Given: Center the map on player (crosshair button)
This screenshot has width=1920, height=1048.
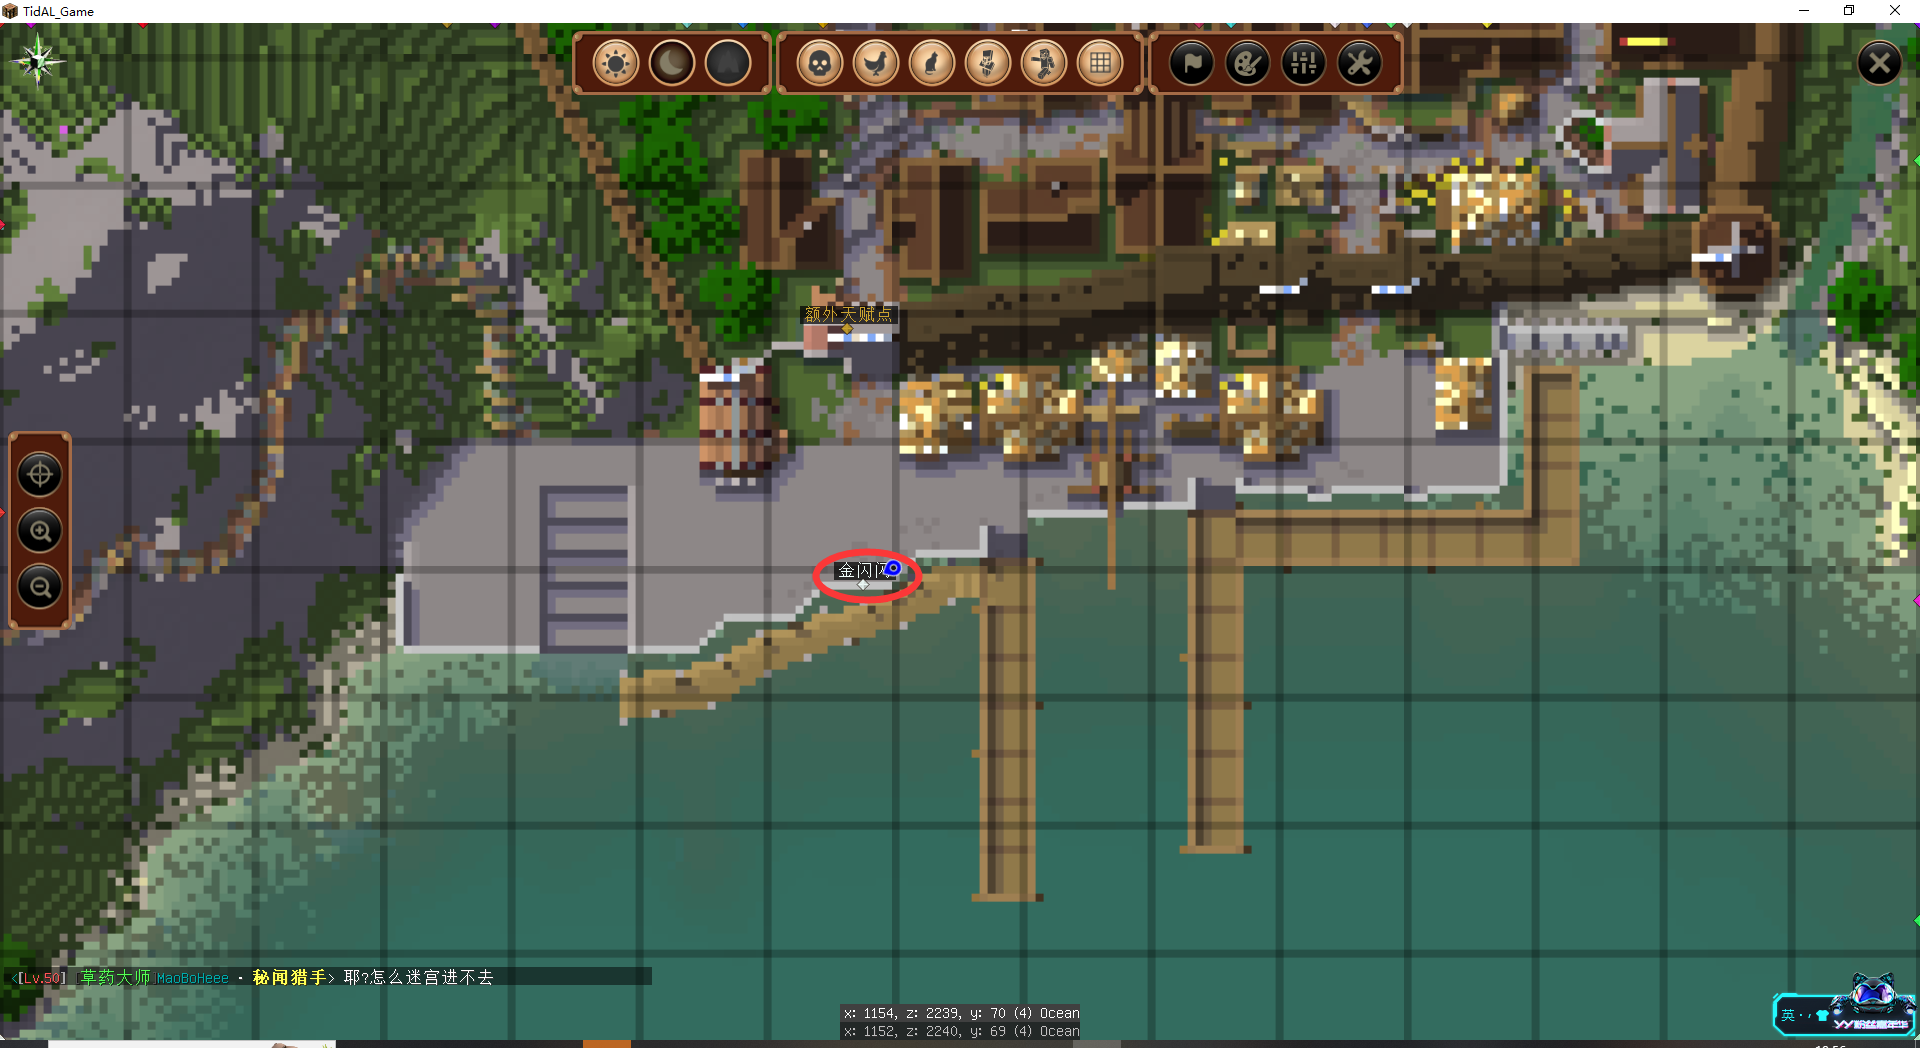Looking at the screenshot, I should [x=40, y=474].
